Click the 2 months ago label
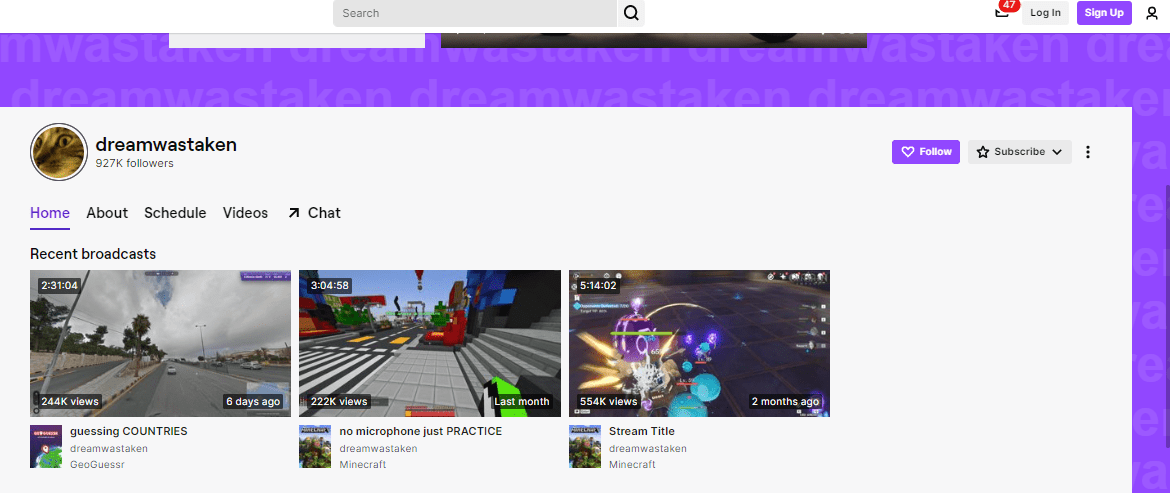Screen dimensions: 1170x493 click(x=785, y=401)
